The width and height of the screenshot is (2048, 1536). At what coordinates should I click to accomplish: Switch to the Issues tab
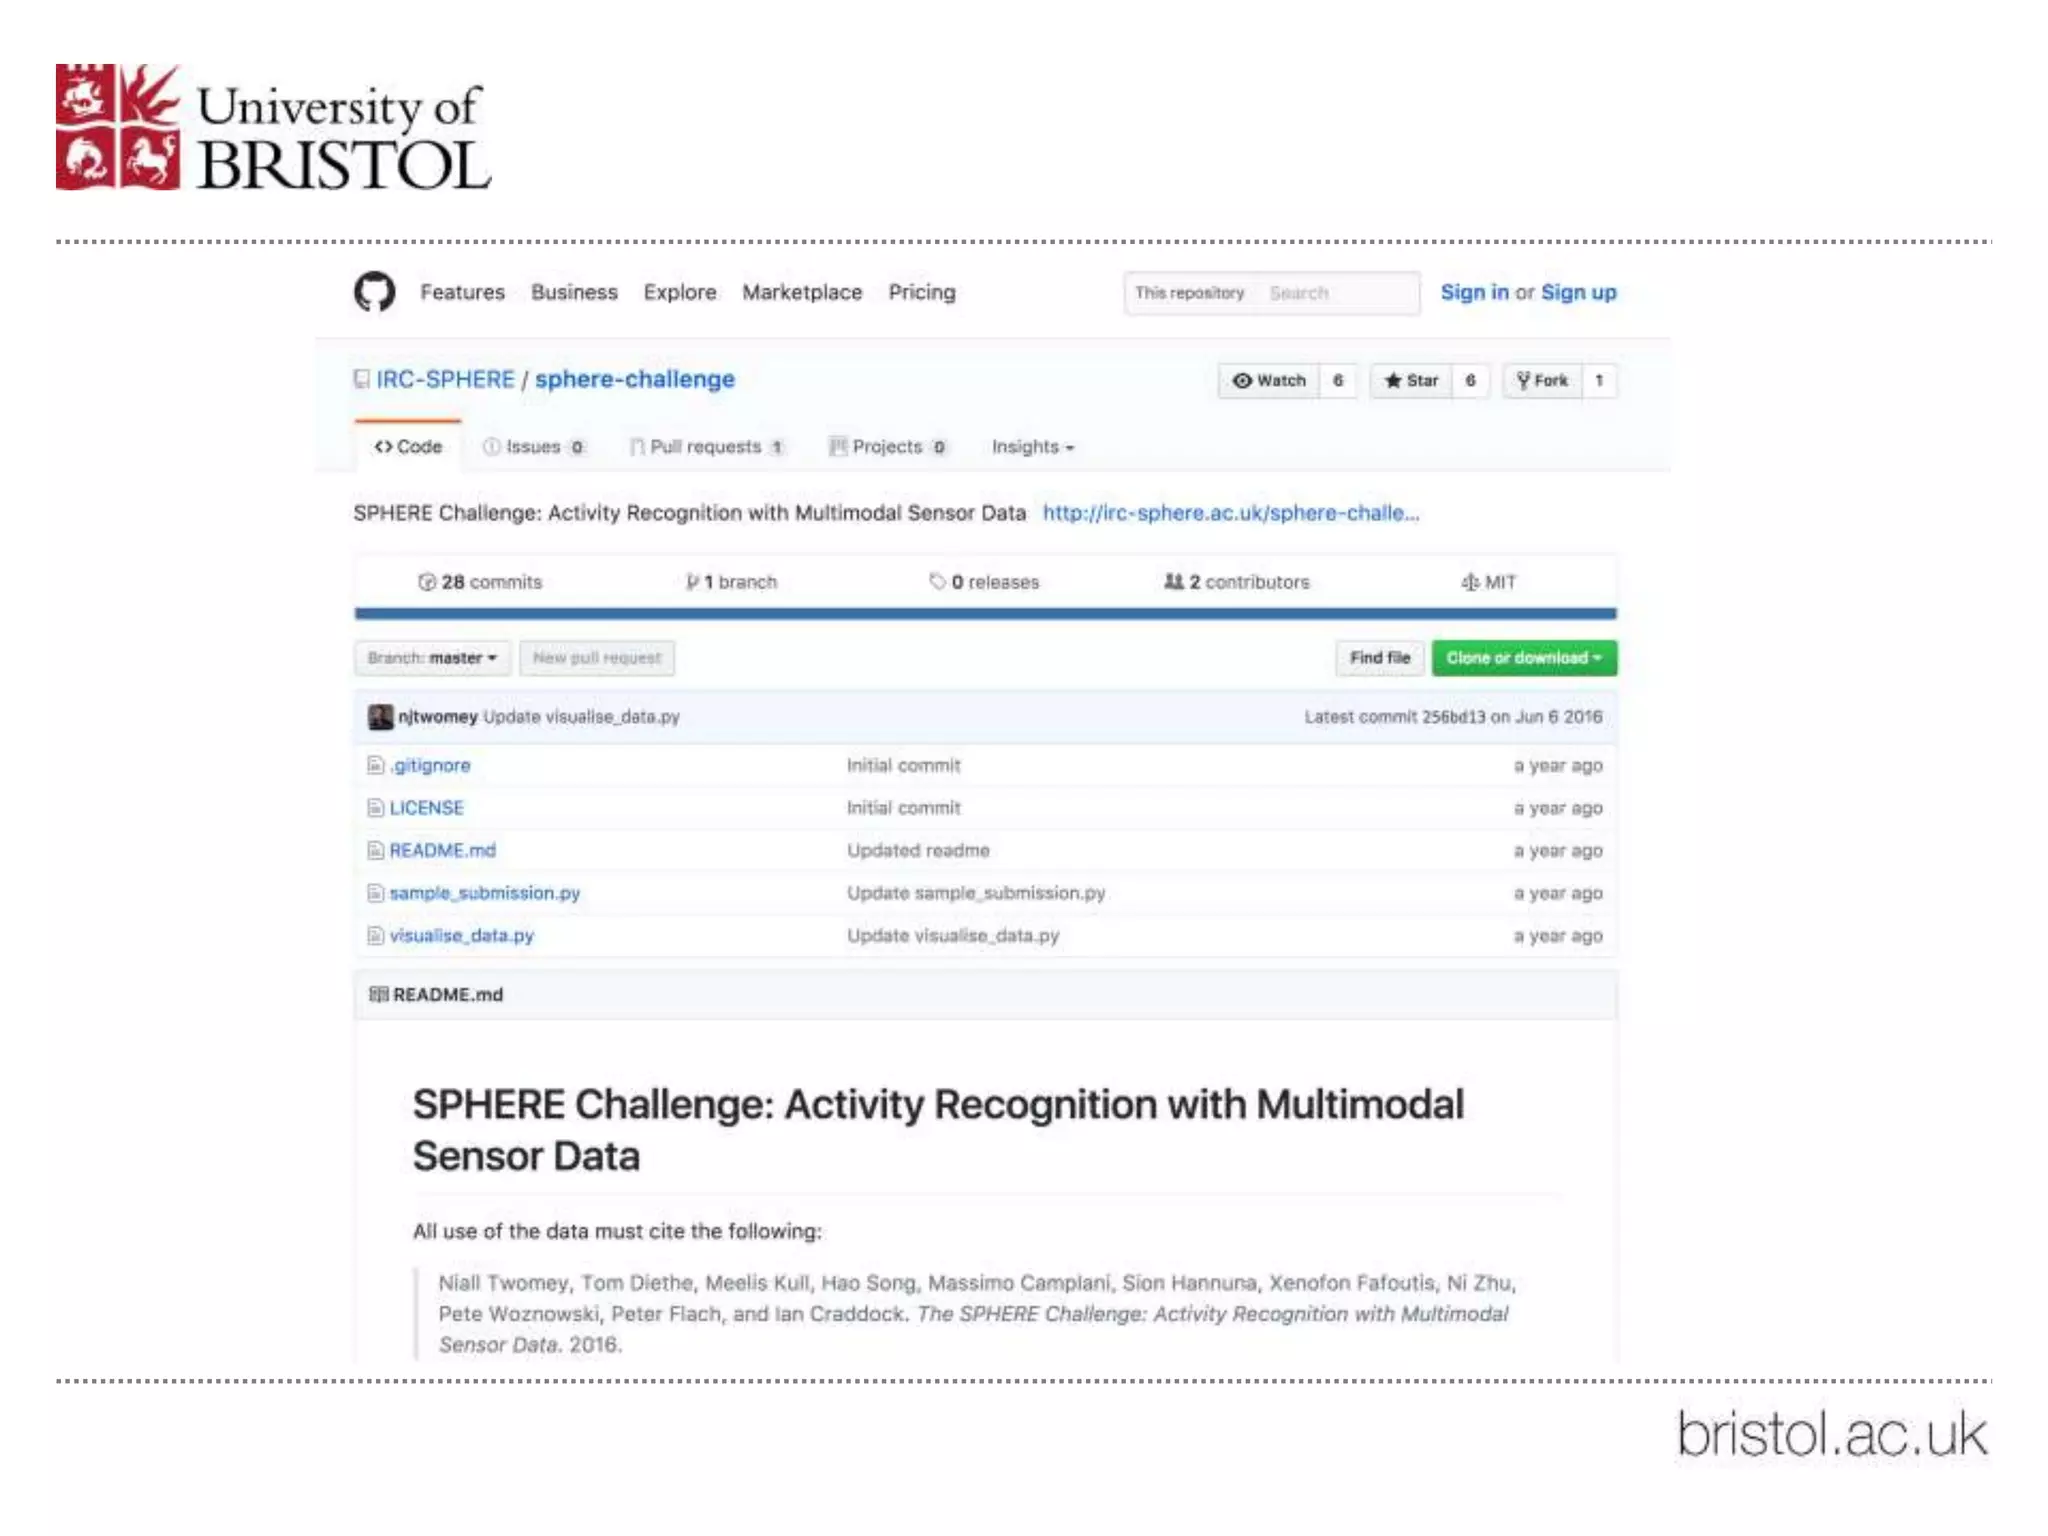coord(534,447)
